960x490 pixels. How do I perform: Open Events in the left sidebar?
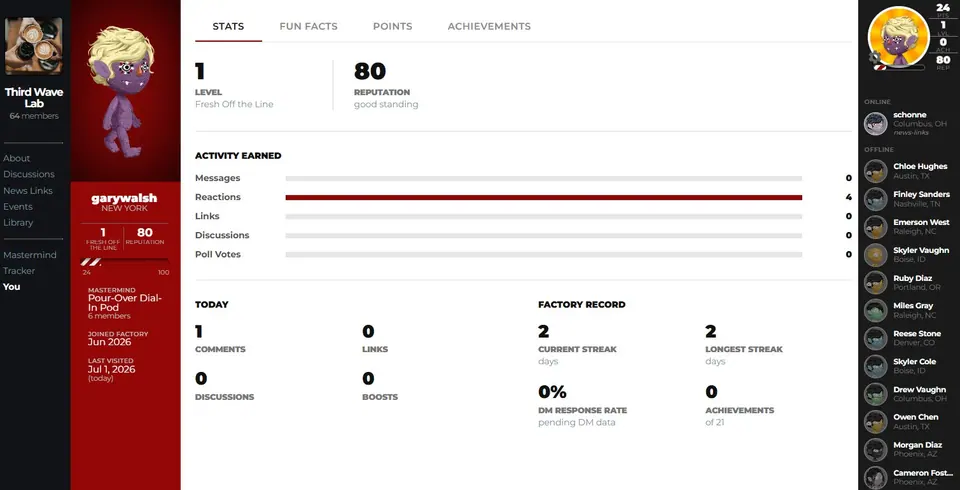coord(18,206)
